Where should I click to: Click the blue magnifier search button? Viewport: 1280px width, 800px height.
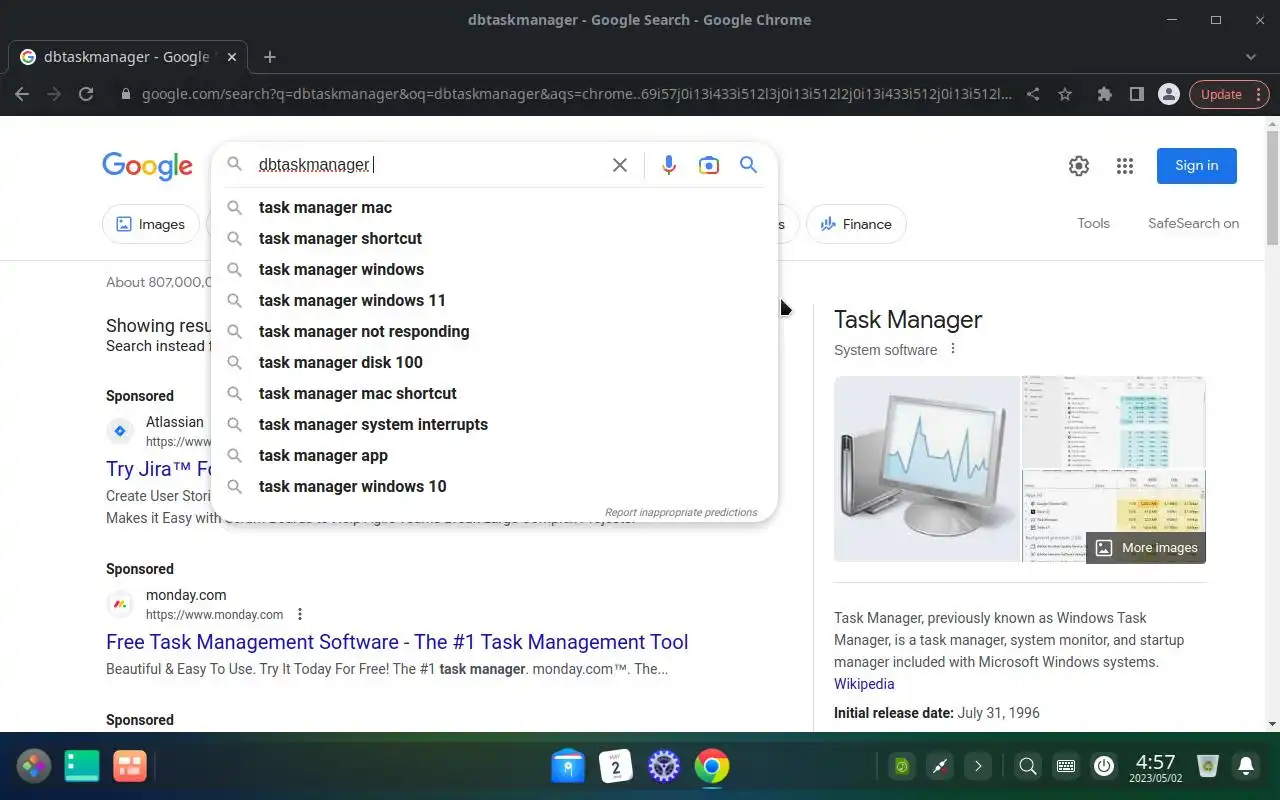tap(748, 165)
